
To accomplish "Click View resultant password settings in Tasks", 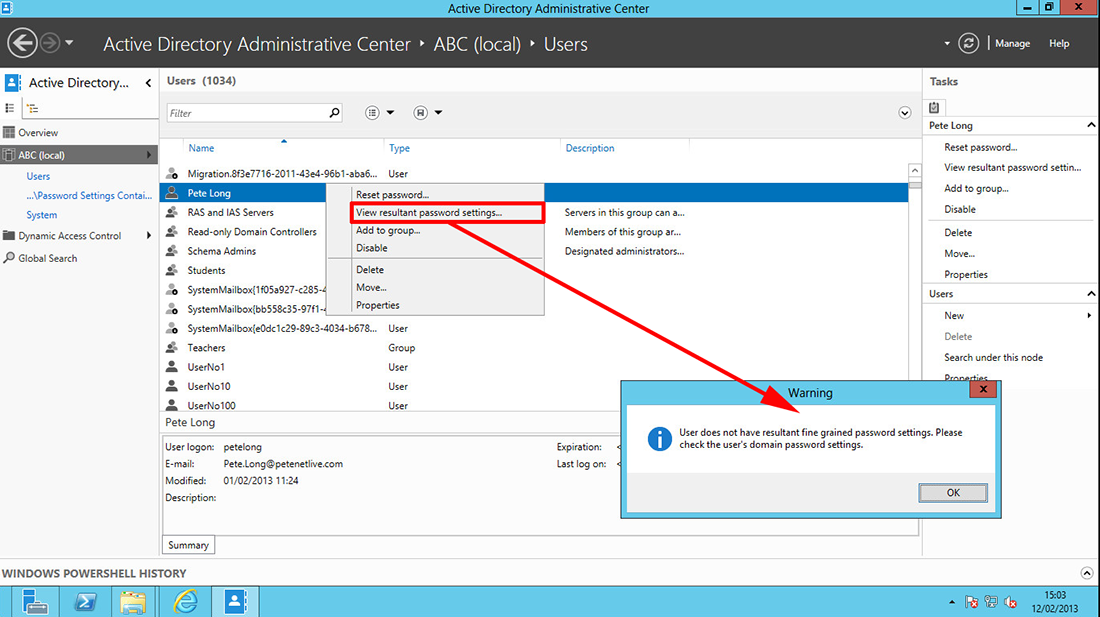I will click(x=1012, y=168).
